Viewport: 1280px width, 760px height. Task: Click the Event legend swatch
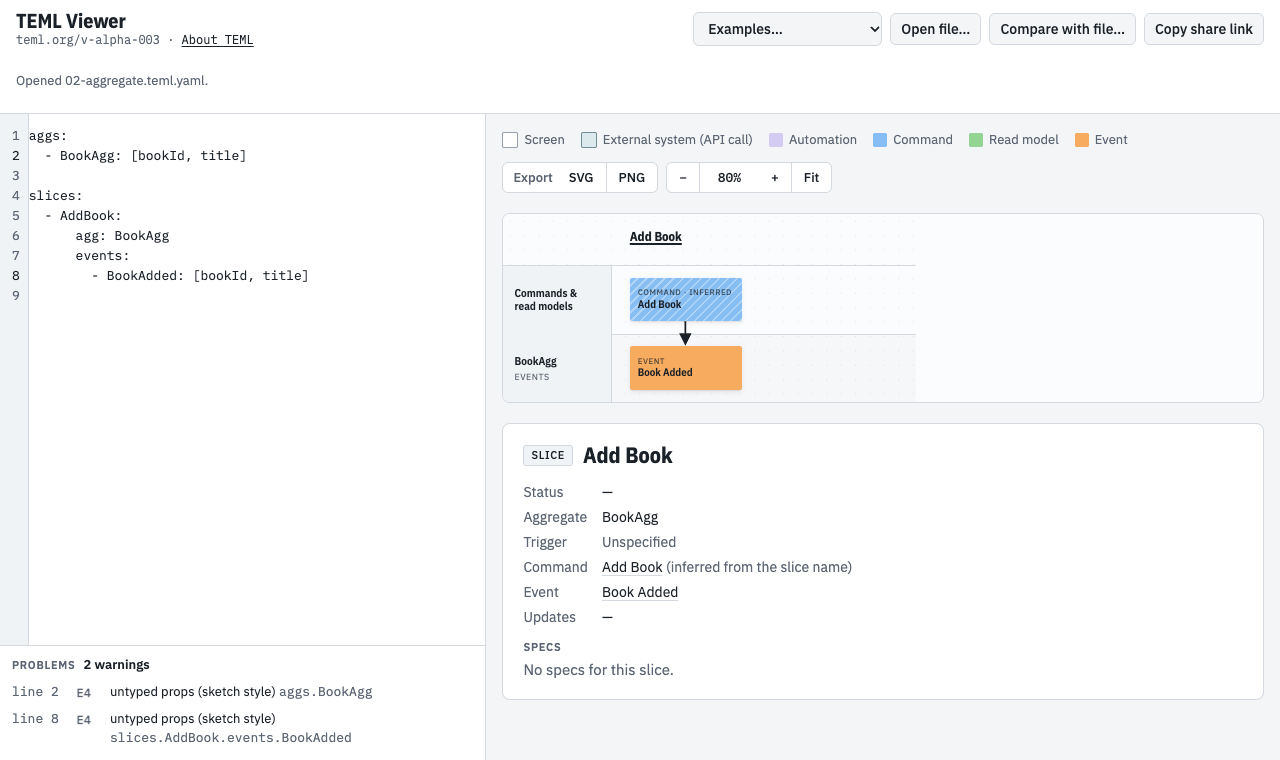tap(1082, 140)
